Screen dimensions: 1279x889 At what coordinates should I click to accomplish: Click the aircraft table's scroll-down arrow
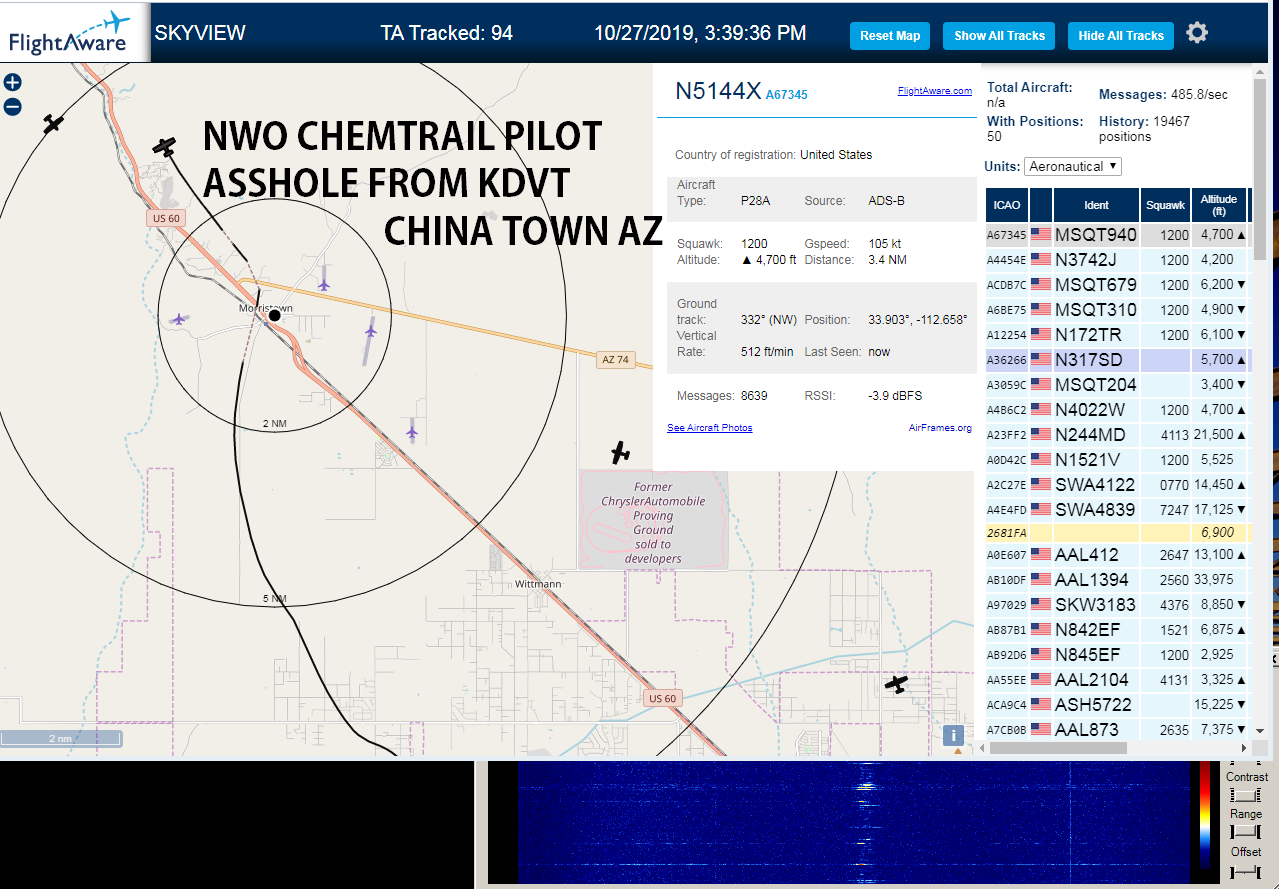(1261, 731)
